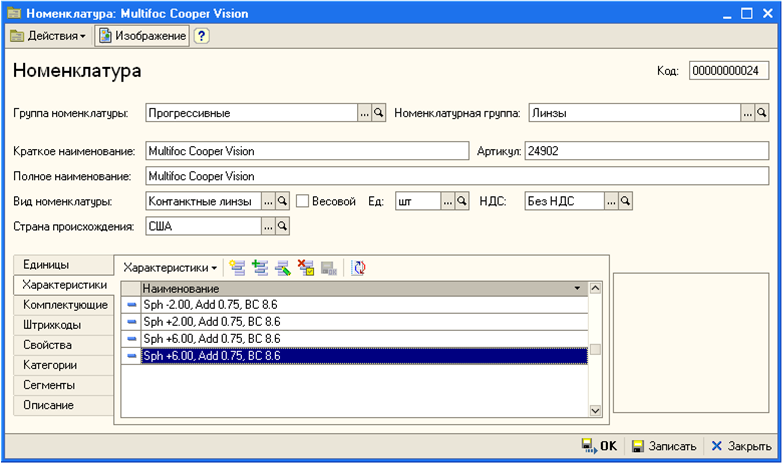782x463 pixels.
Task: Click ellipsis button of Номенклатурная группа field
Action: point(748,113)
